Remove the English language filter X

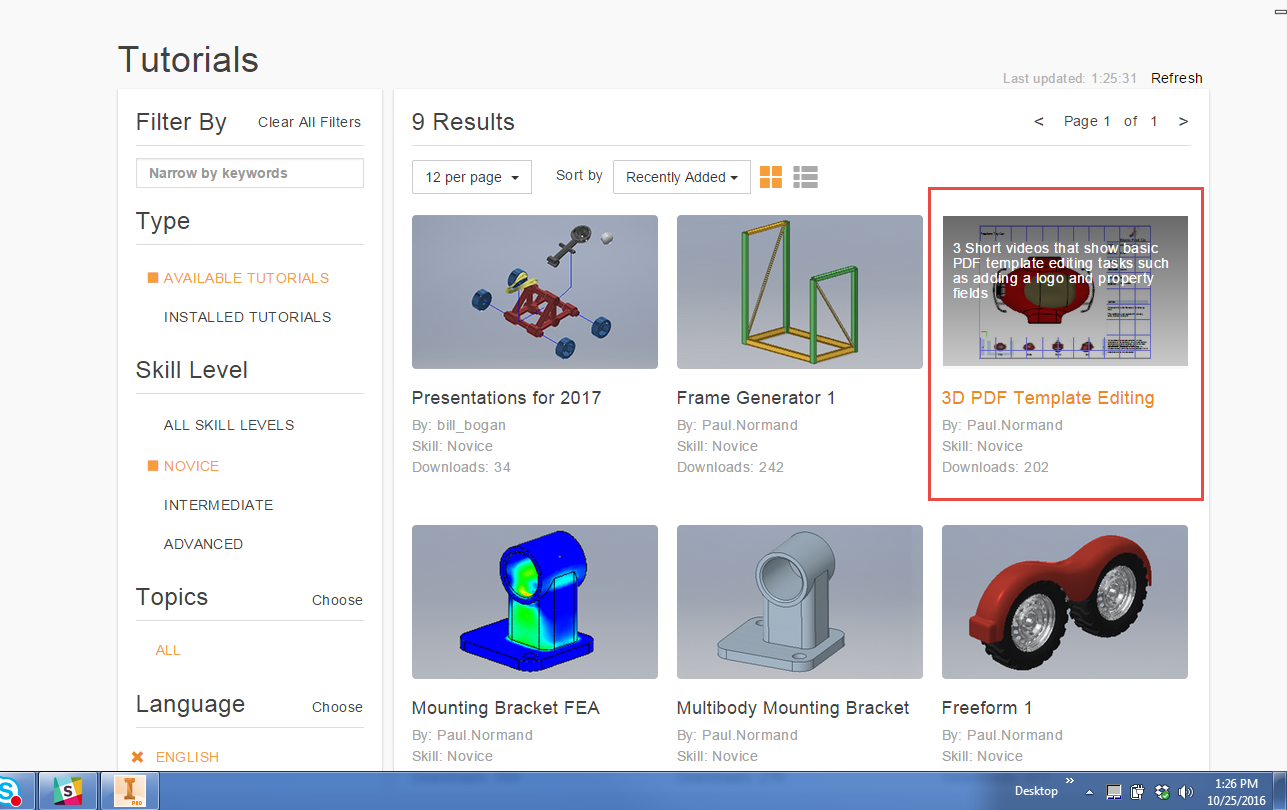pos(138,757)
